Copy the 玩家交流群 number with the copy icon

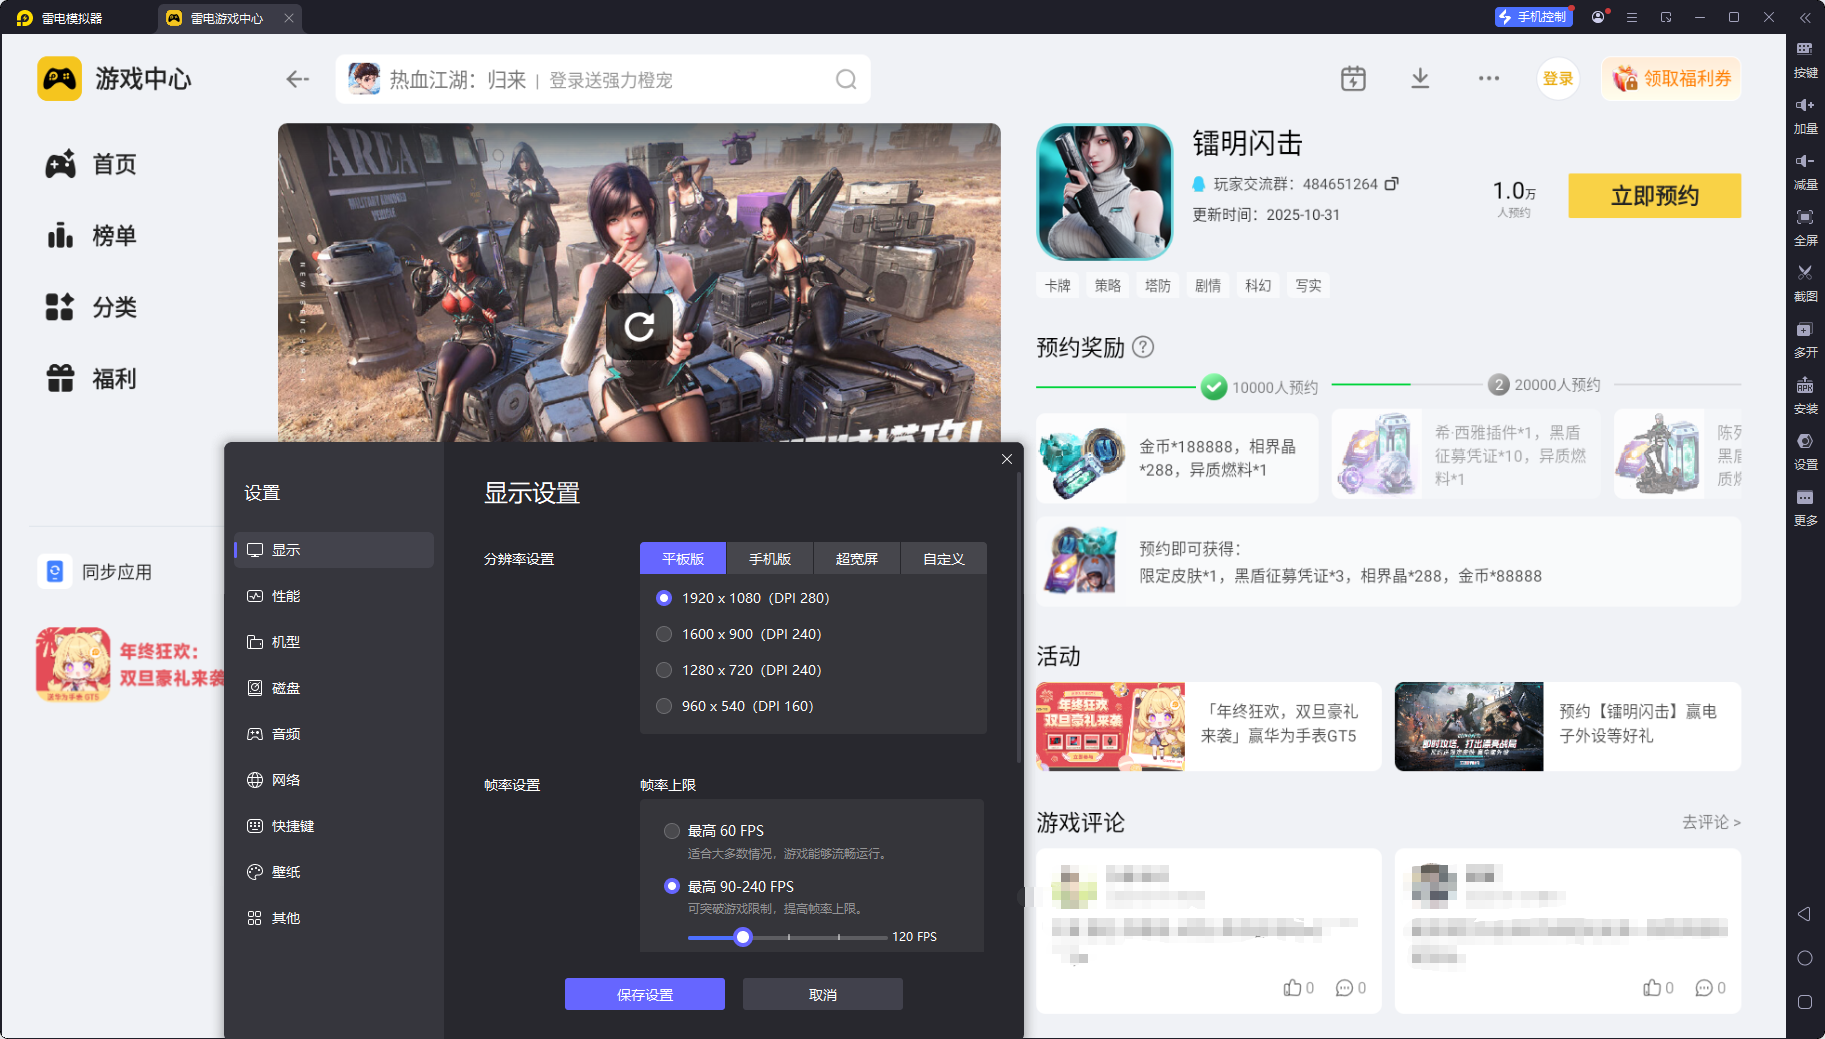click(x=1391, y=184)
